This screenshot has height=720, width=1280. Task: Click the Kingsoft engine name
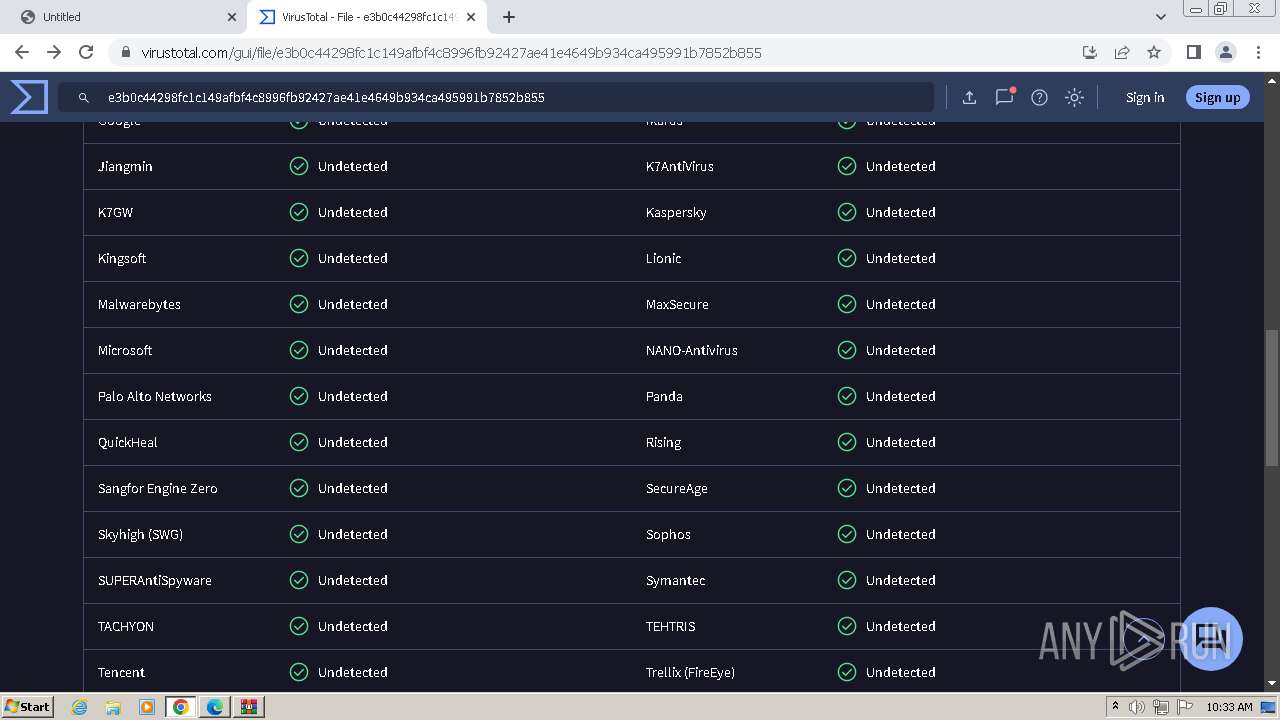pos(122,258)
